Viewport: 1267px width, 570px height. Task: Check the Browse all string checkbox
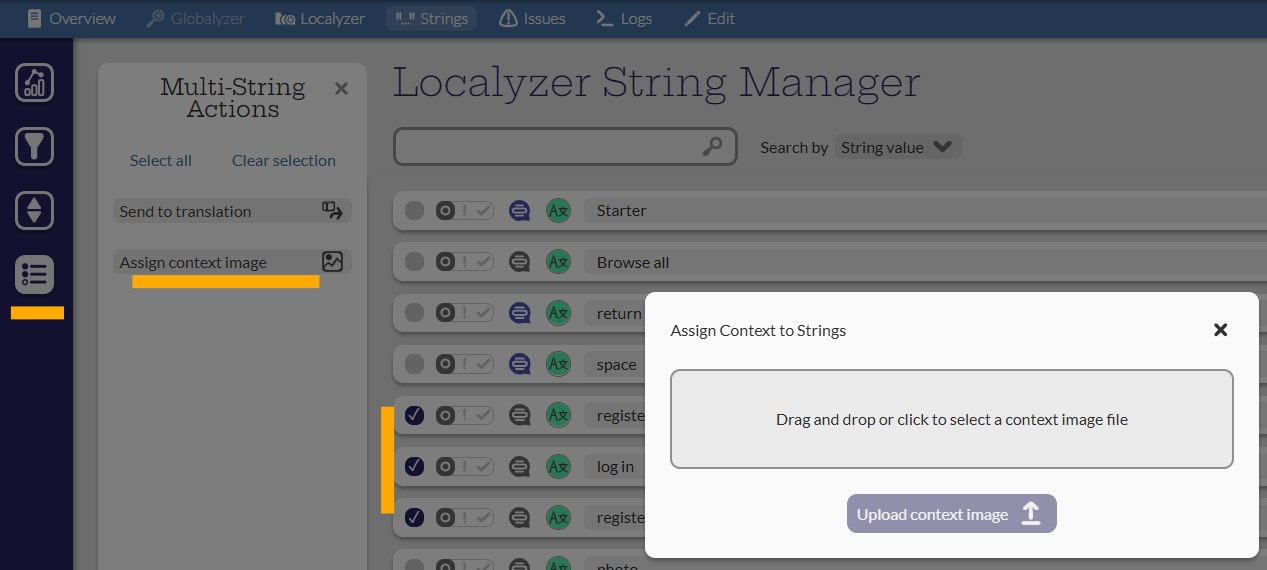pyautogui.click(x=414, y=262)
